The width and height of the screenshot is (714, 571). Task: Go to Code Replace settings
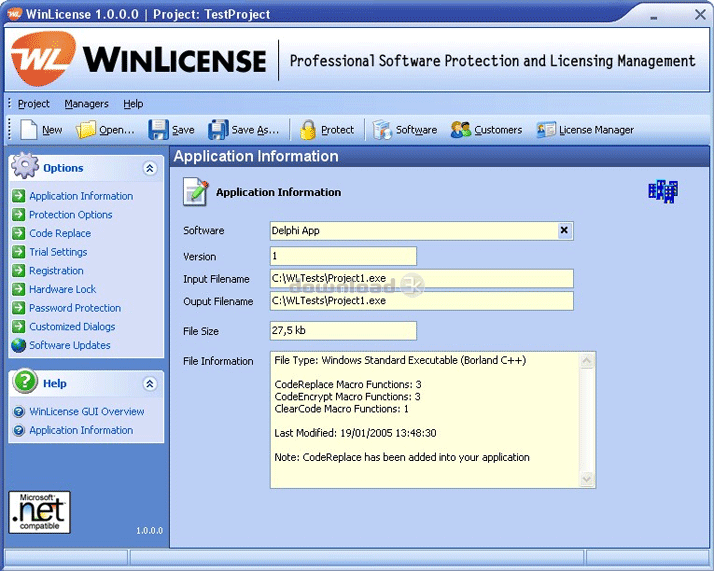(60, 233)
